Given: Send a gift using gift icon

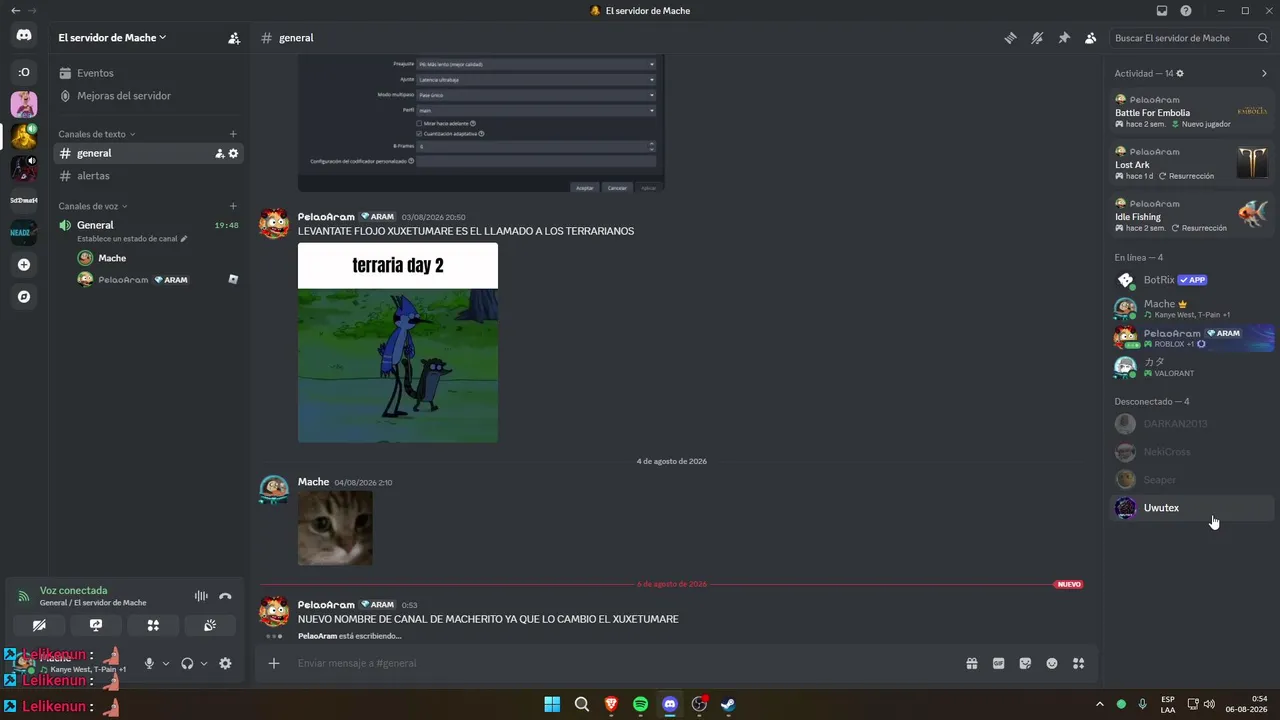Looking at the screenshot, I should click(971, 663).
